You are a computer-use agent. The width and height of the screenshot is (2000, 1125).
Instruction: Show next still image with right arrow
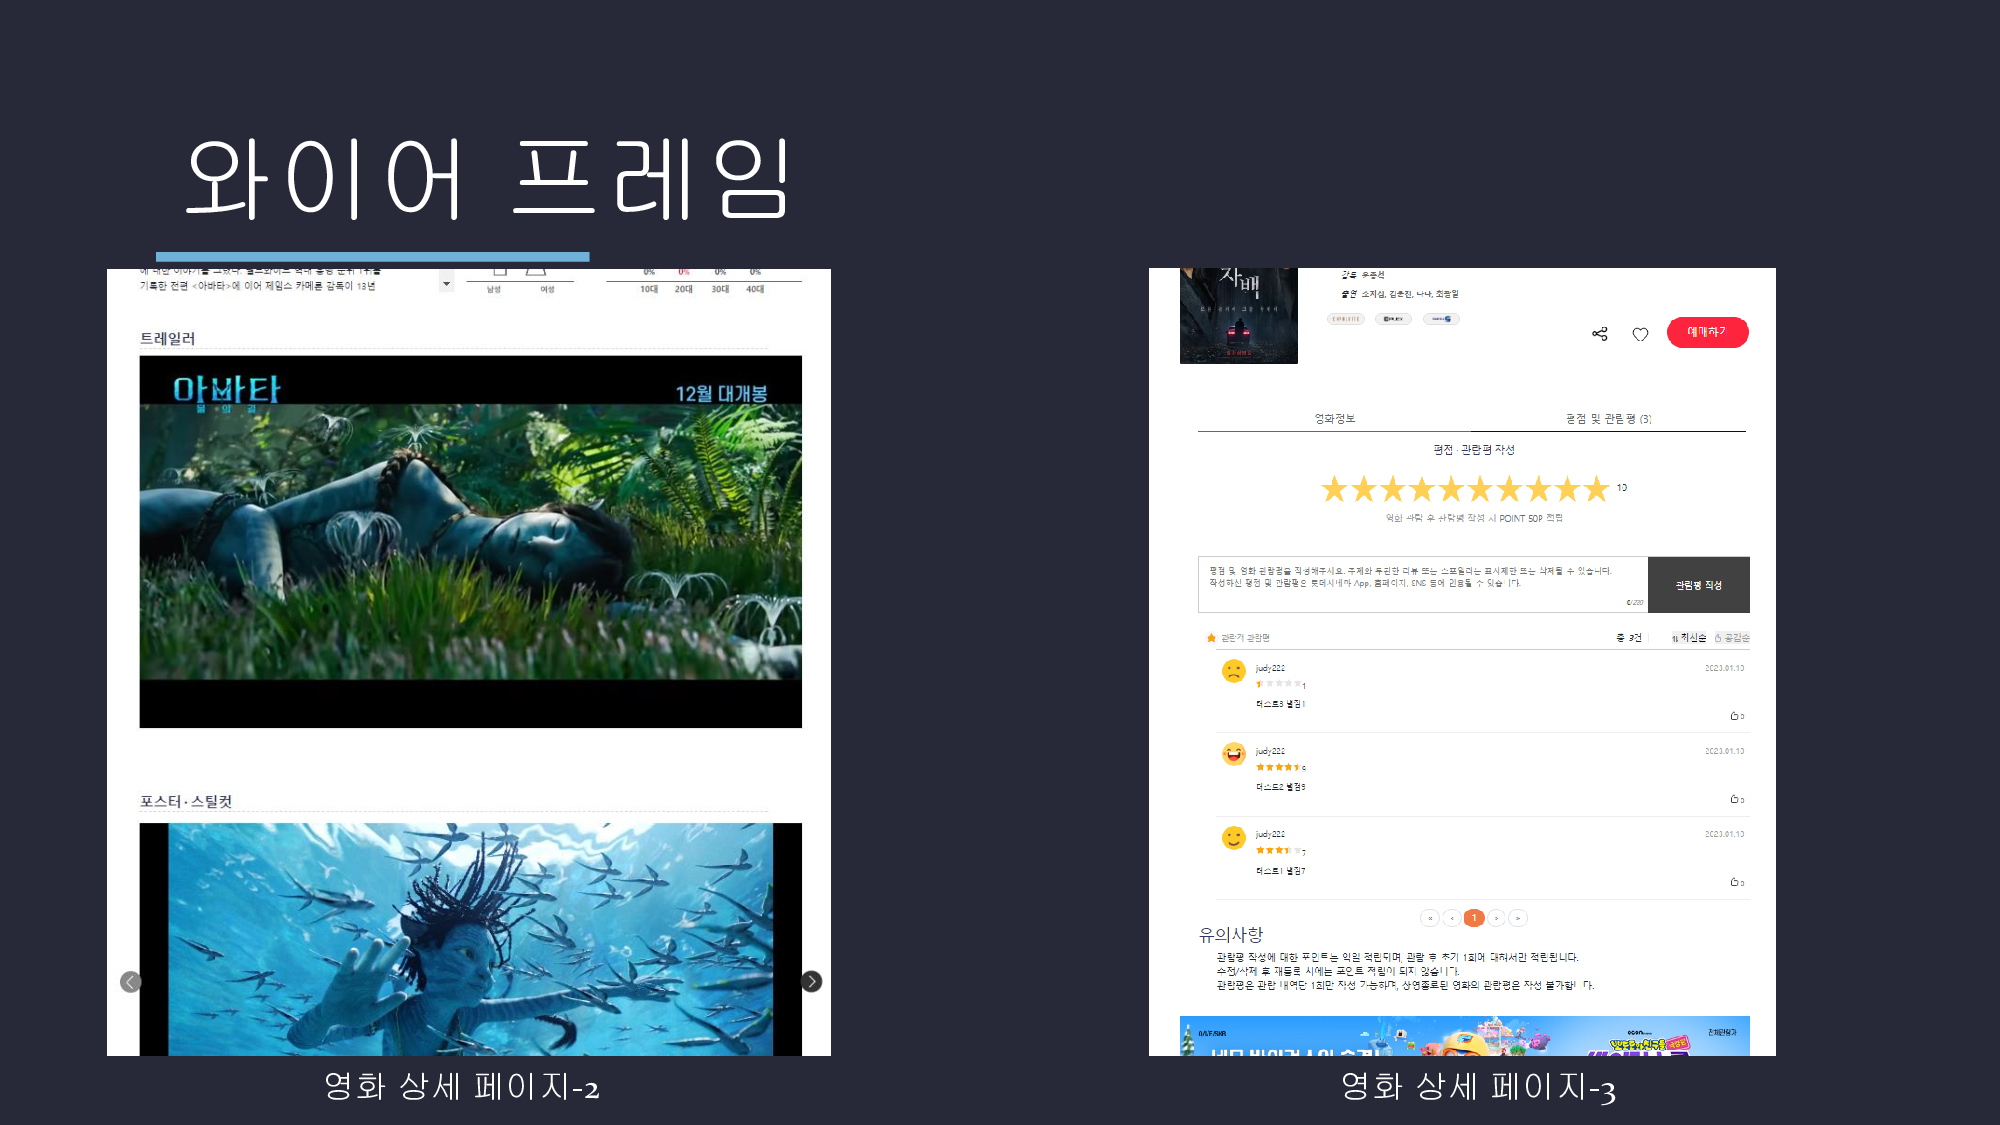(812, 982)
